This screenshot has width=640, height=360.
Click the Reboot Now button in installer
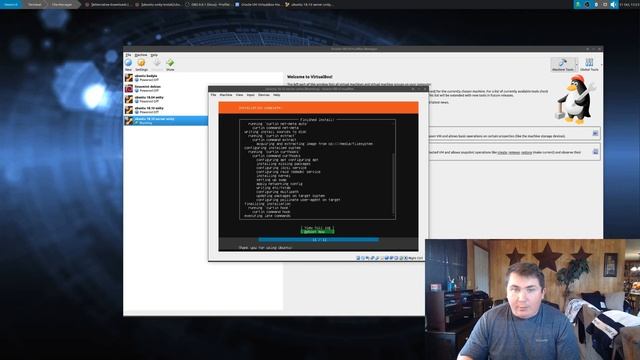[x=318, y=232]
